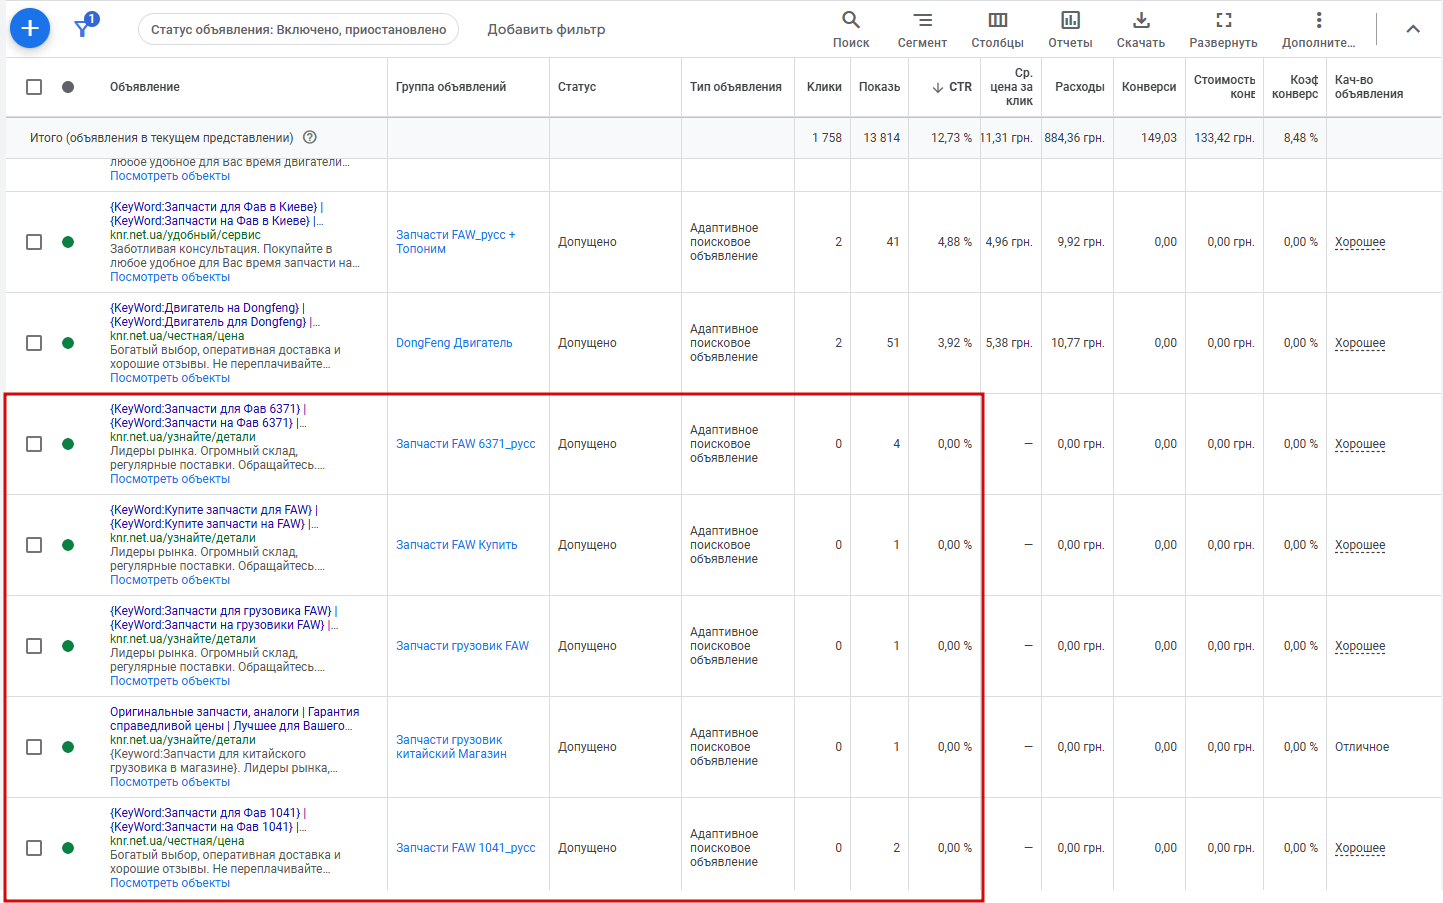Click the total 884,36 грн. cost value
The height and width of the screenshot is (903, 1443).
(1075, 138)
